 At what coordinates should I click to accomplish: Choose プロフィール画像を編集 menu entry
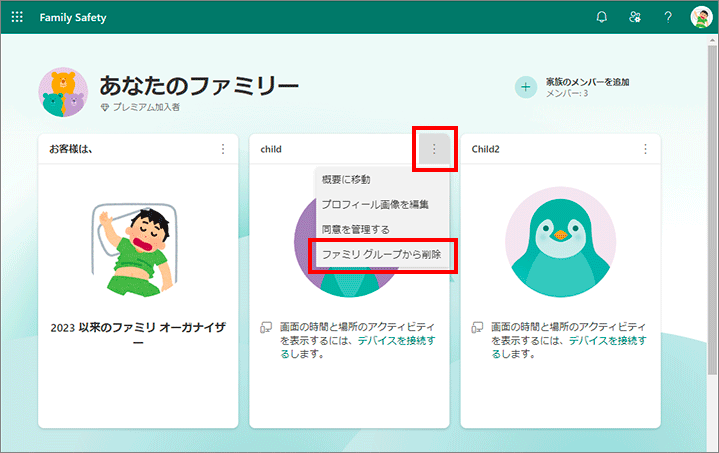[x=375, y=204]
